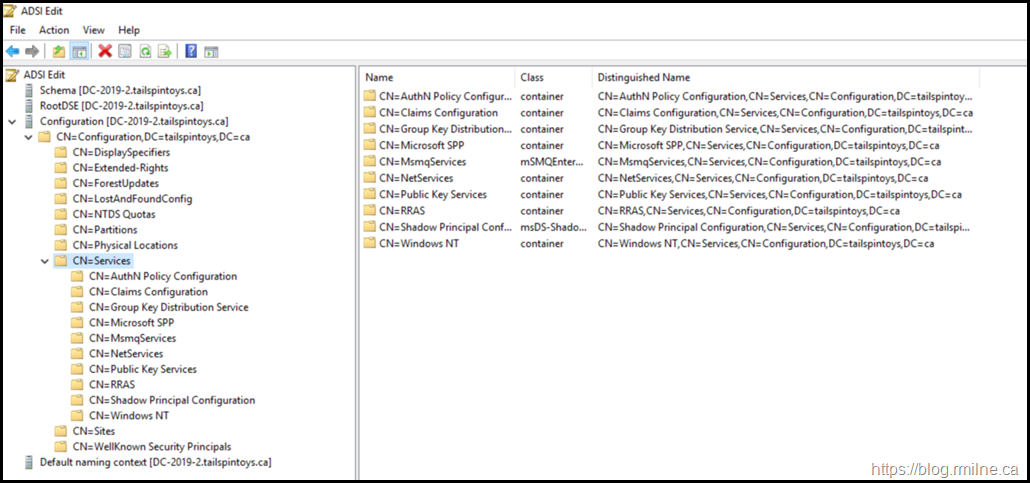Viewport: 1030px width, 483px height.
Task: Collapse the Configuration naming context node
Action: point(12,121)
